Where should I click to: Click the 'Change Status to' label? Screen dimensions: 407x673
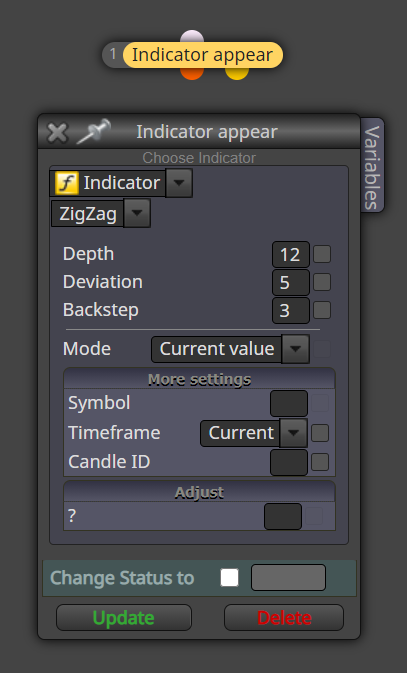122,578
